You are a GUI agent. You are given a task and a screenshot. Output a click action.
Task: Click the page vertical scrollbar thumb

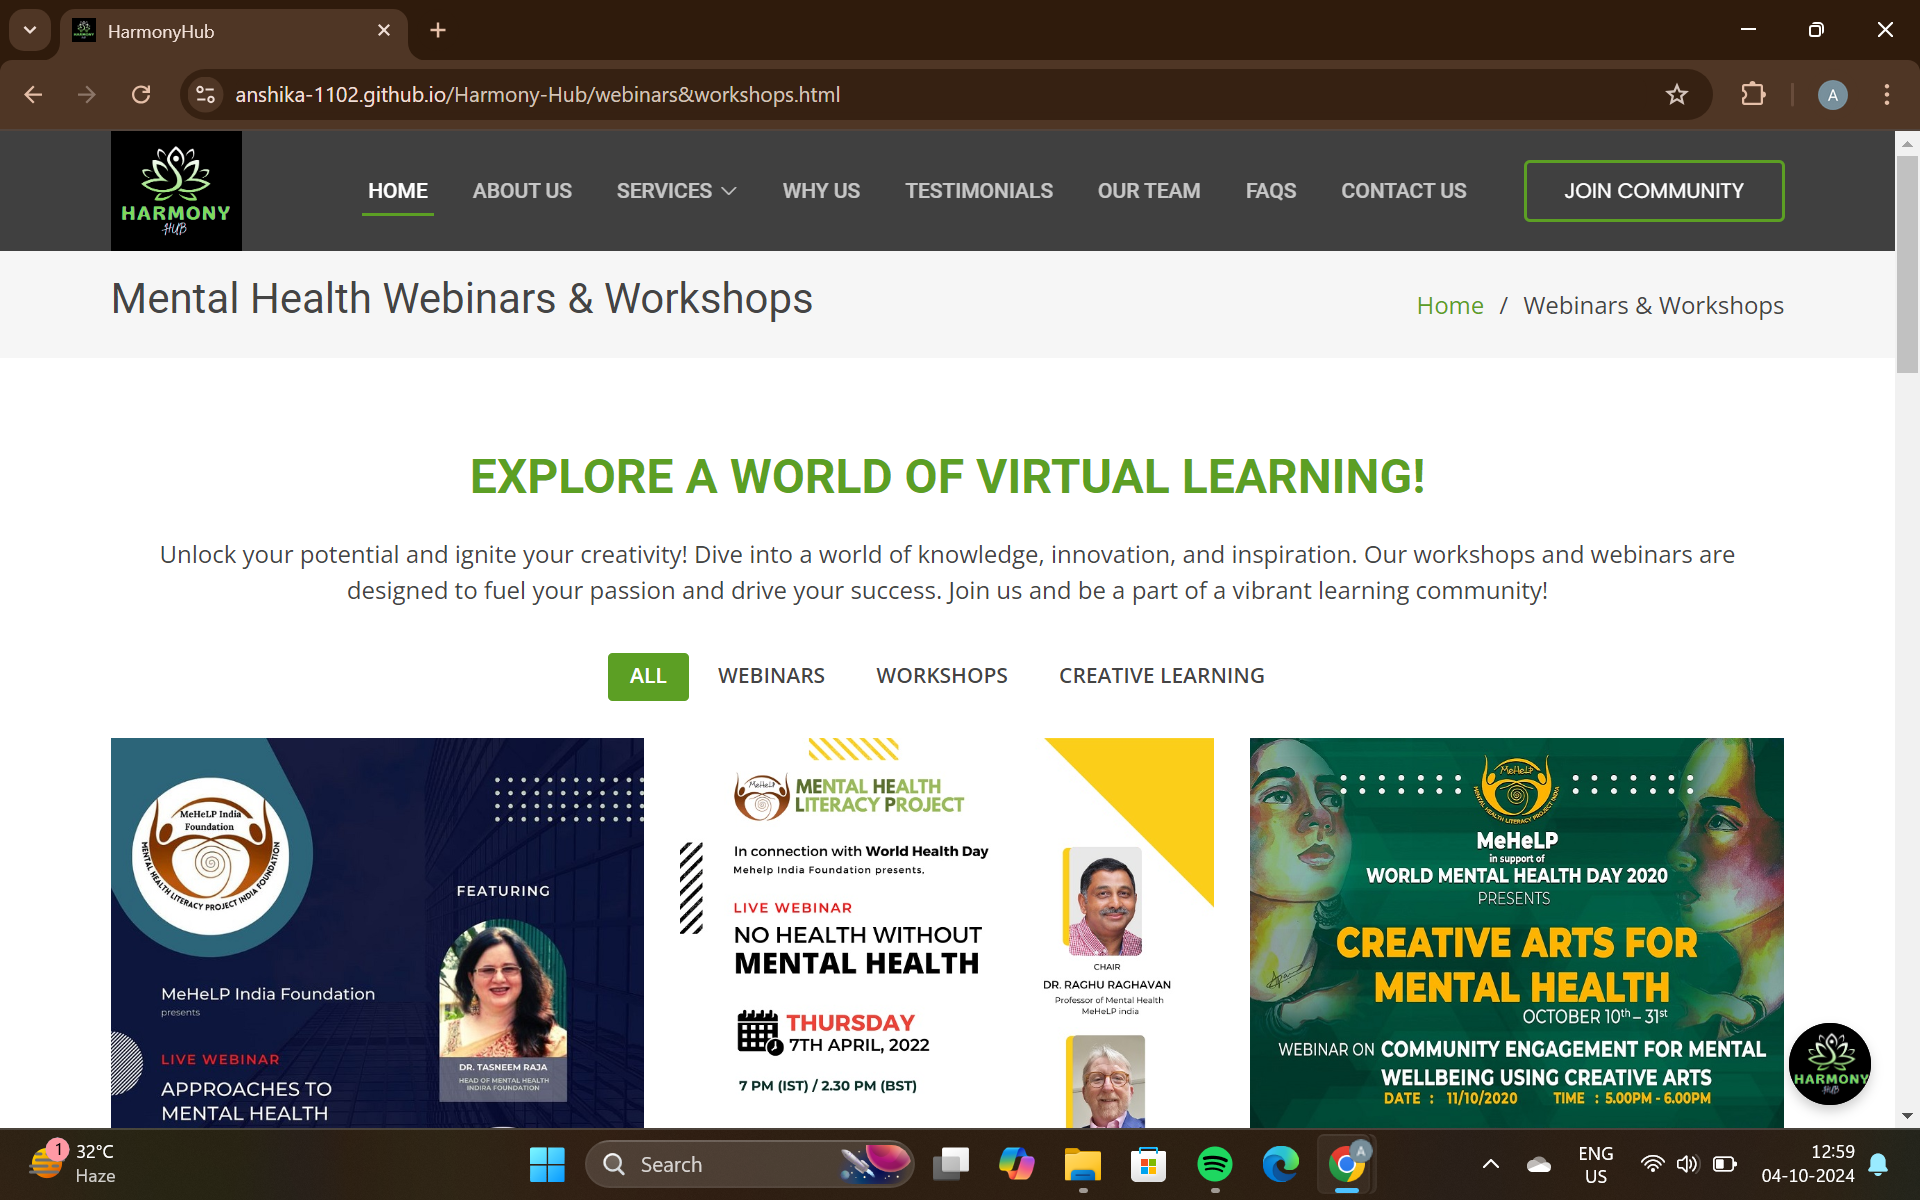tap(1907, 262)
